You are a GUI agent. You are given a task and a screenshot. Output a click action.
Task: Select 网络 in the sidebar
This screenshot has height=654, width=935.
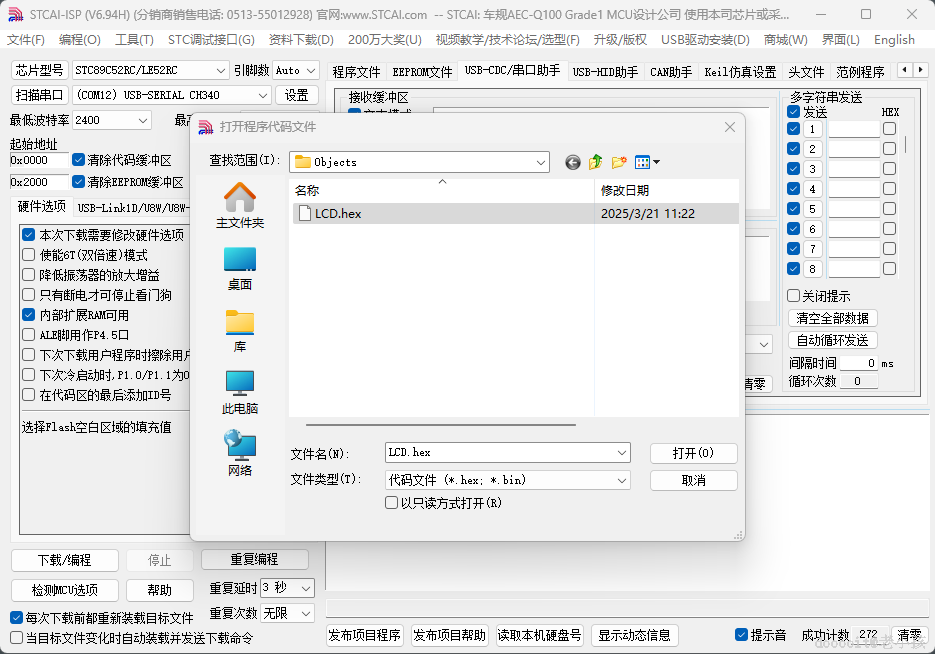[x=239, y=452]
